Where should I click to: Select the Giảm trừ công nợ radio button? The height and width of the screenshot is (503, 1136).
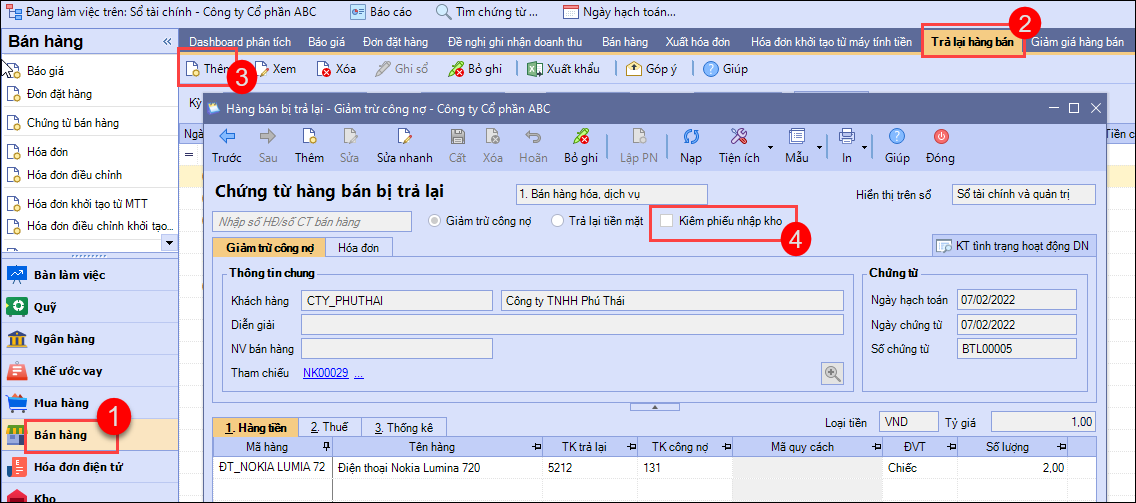pos(435,221)
